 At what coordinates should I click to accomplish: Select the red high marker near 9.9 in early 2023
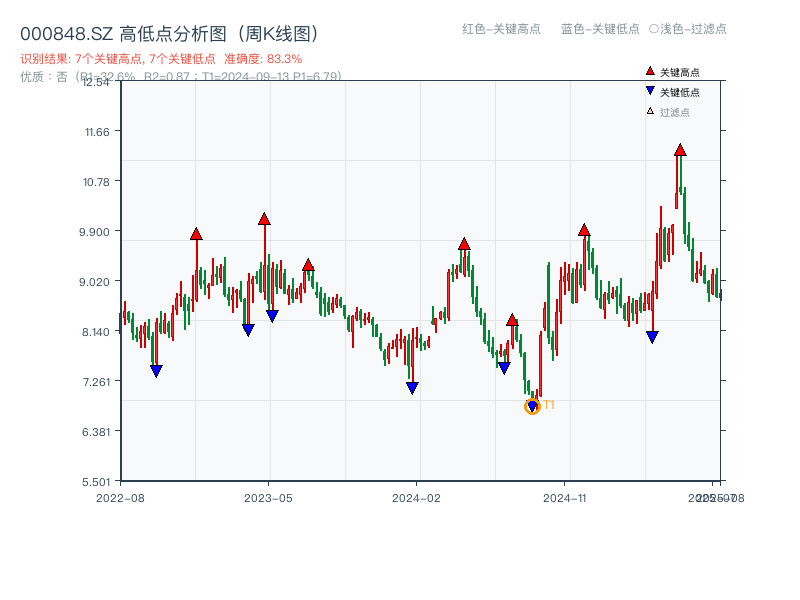click(x=196, y=234)
